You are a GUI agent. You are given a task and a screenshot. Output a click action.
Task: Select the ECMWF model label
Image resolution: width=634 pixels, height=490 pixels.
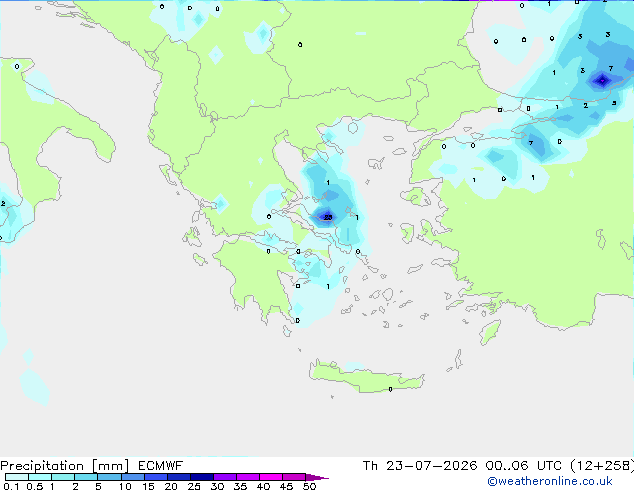pyautogui.click(x=161, y=466)
